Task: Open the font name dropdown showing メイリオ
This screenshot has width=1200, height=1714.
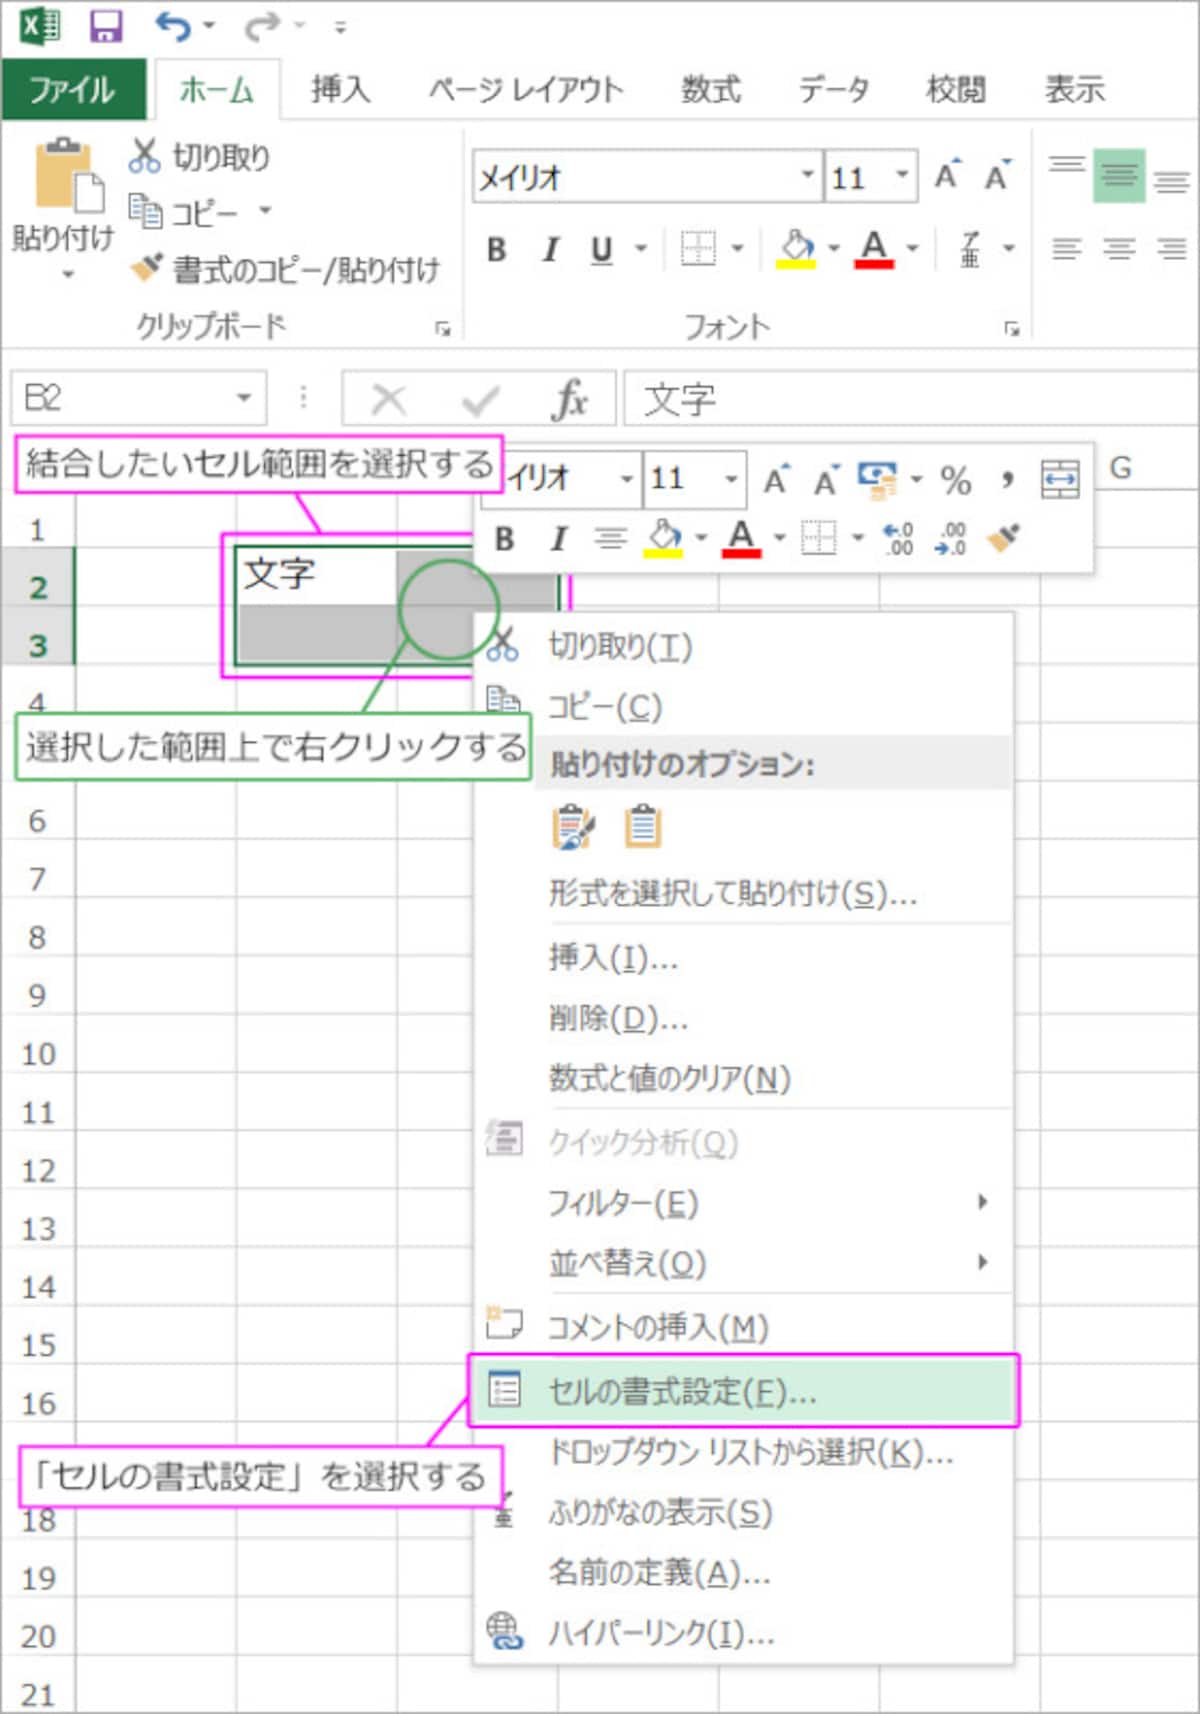Action: coord(807,175)
